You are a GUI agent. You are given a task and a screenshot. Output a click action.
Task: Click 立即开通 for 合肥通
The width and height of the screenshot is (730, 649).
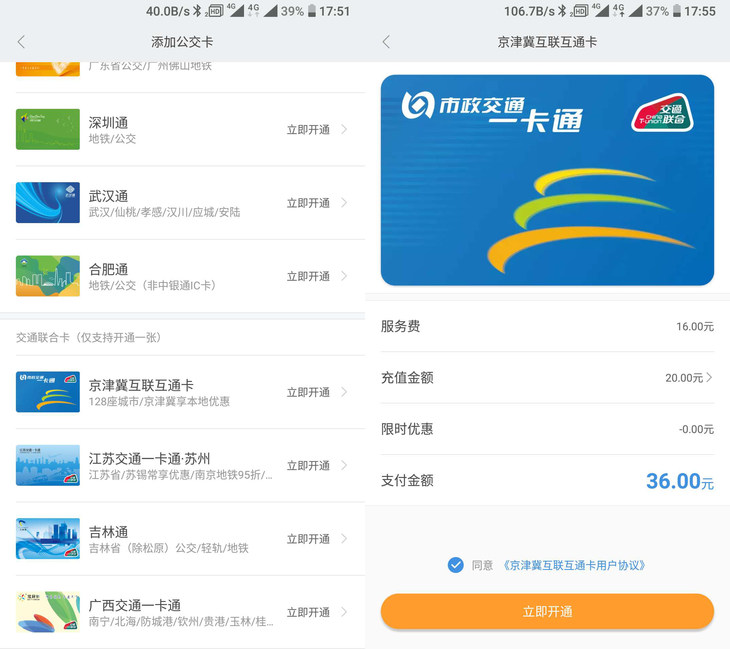[308, 277]
